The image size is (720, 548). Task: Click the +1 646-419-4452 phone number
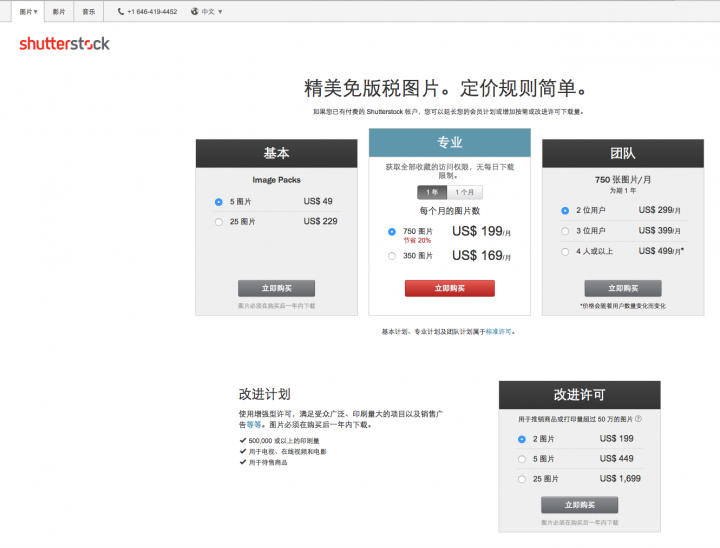pyautogui.click(x=152, y=11)
